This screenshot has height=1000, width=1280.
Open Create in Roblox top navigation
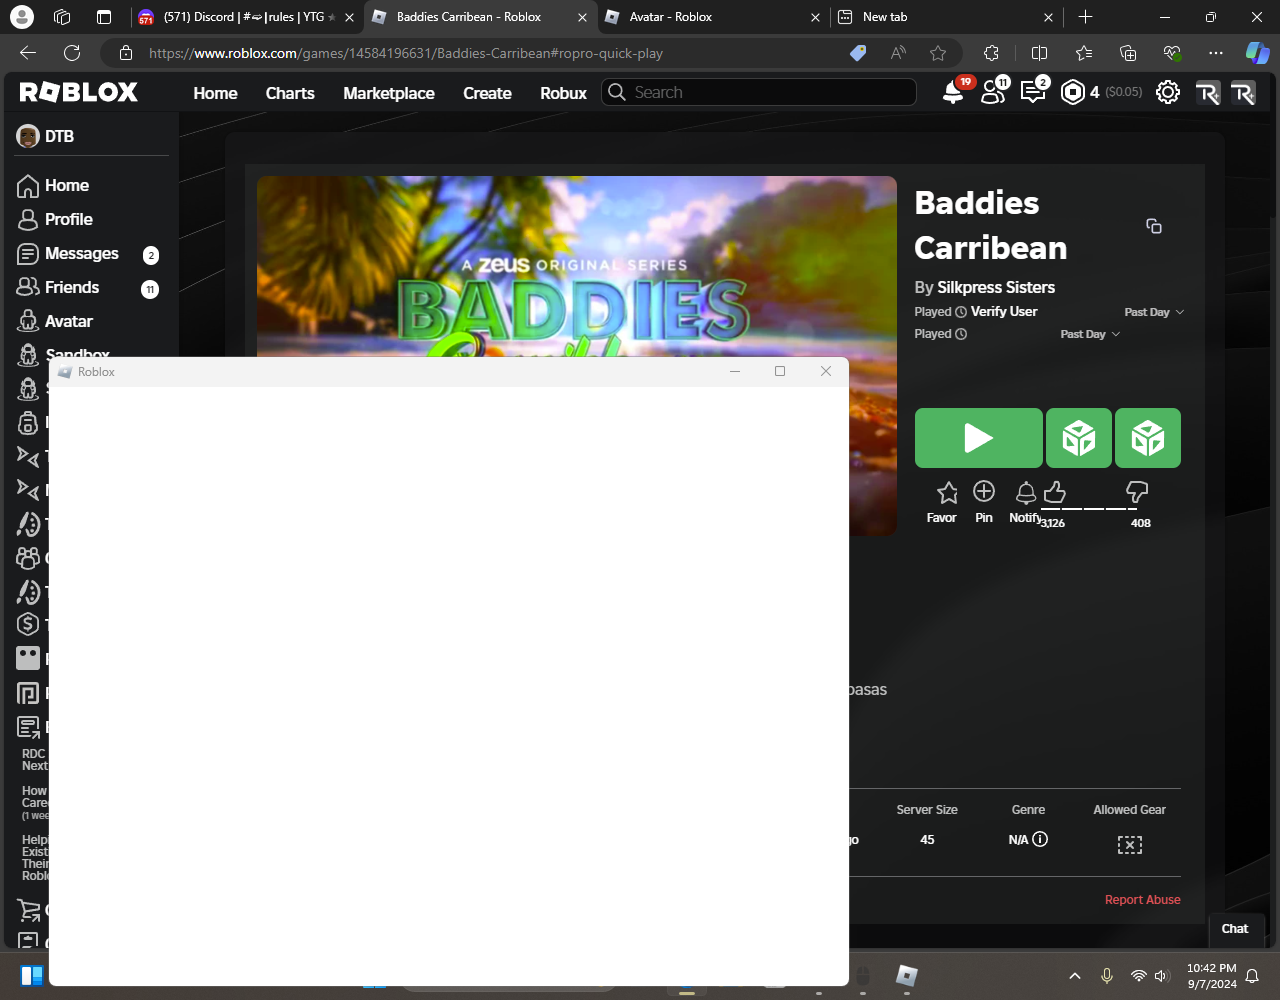[x=487, y=93]
